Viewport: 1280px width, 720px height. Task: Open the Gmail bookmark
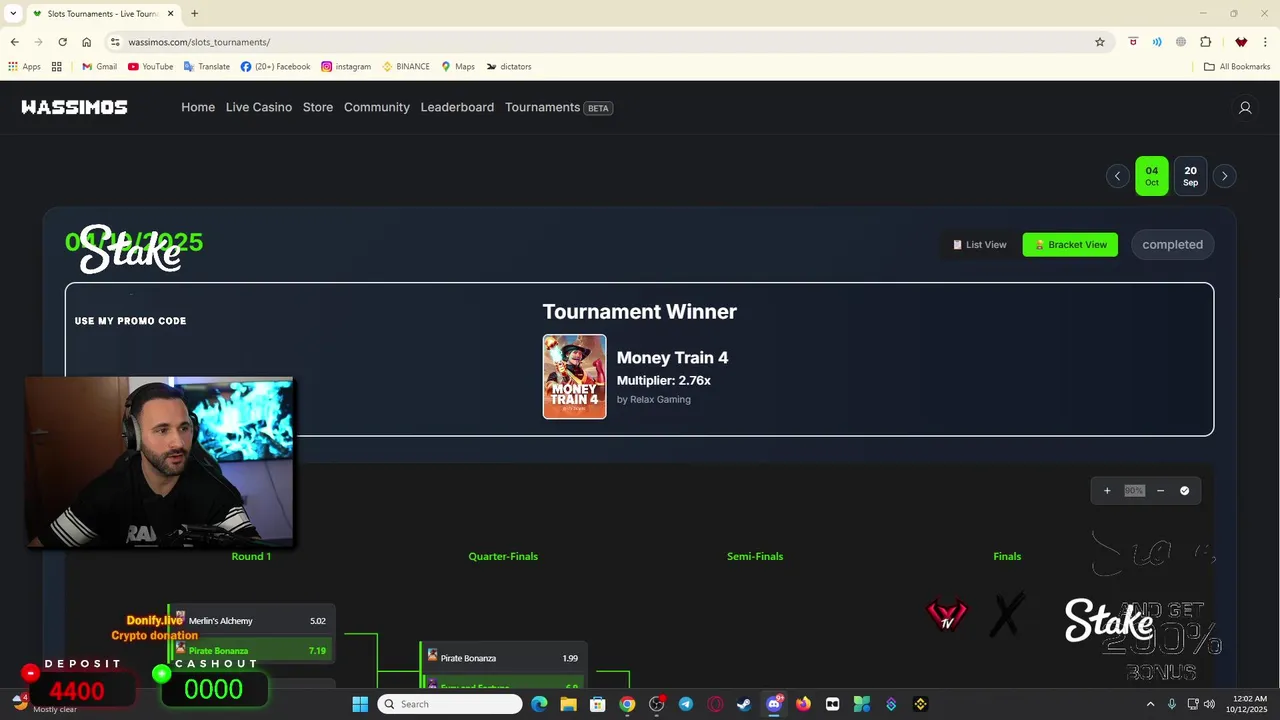(99, 67)
